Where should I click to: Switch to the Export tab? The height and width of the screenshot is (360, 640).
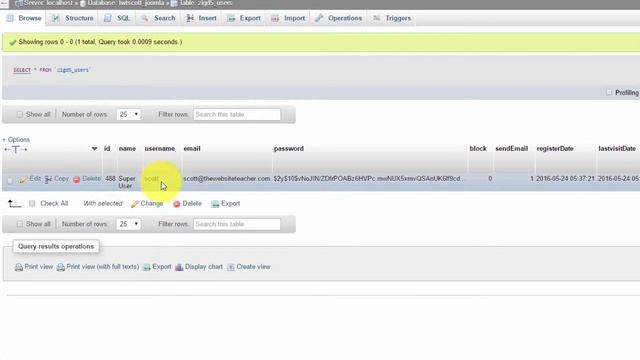244,18
